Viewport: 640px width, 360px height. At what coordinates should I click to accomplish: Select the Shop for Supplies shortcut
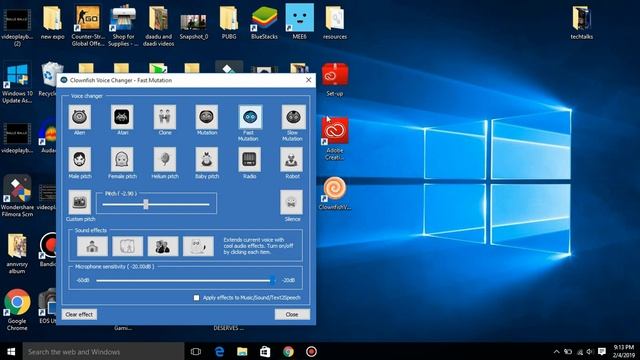pos(123,25)
